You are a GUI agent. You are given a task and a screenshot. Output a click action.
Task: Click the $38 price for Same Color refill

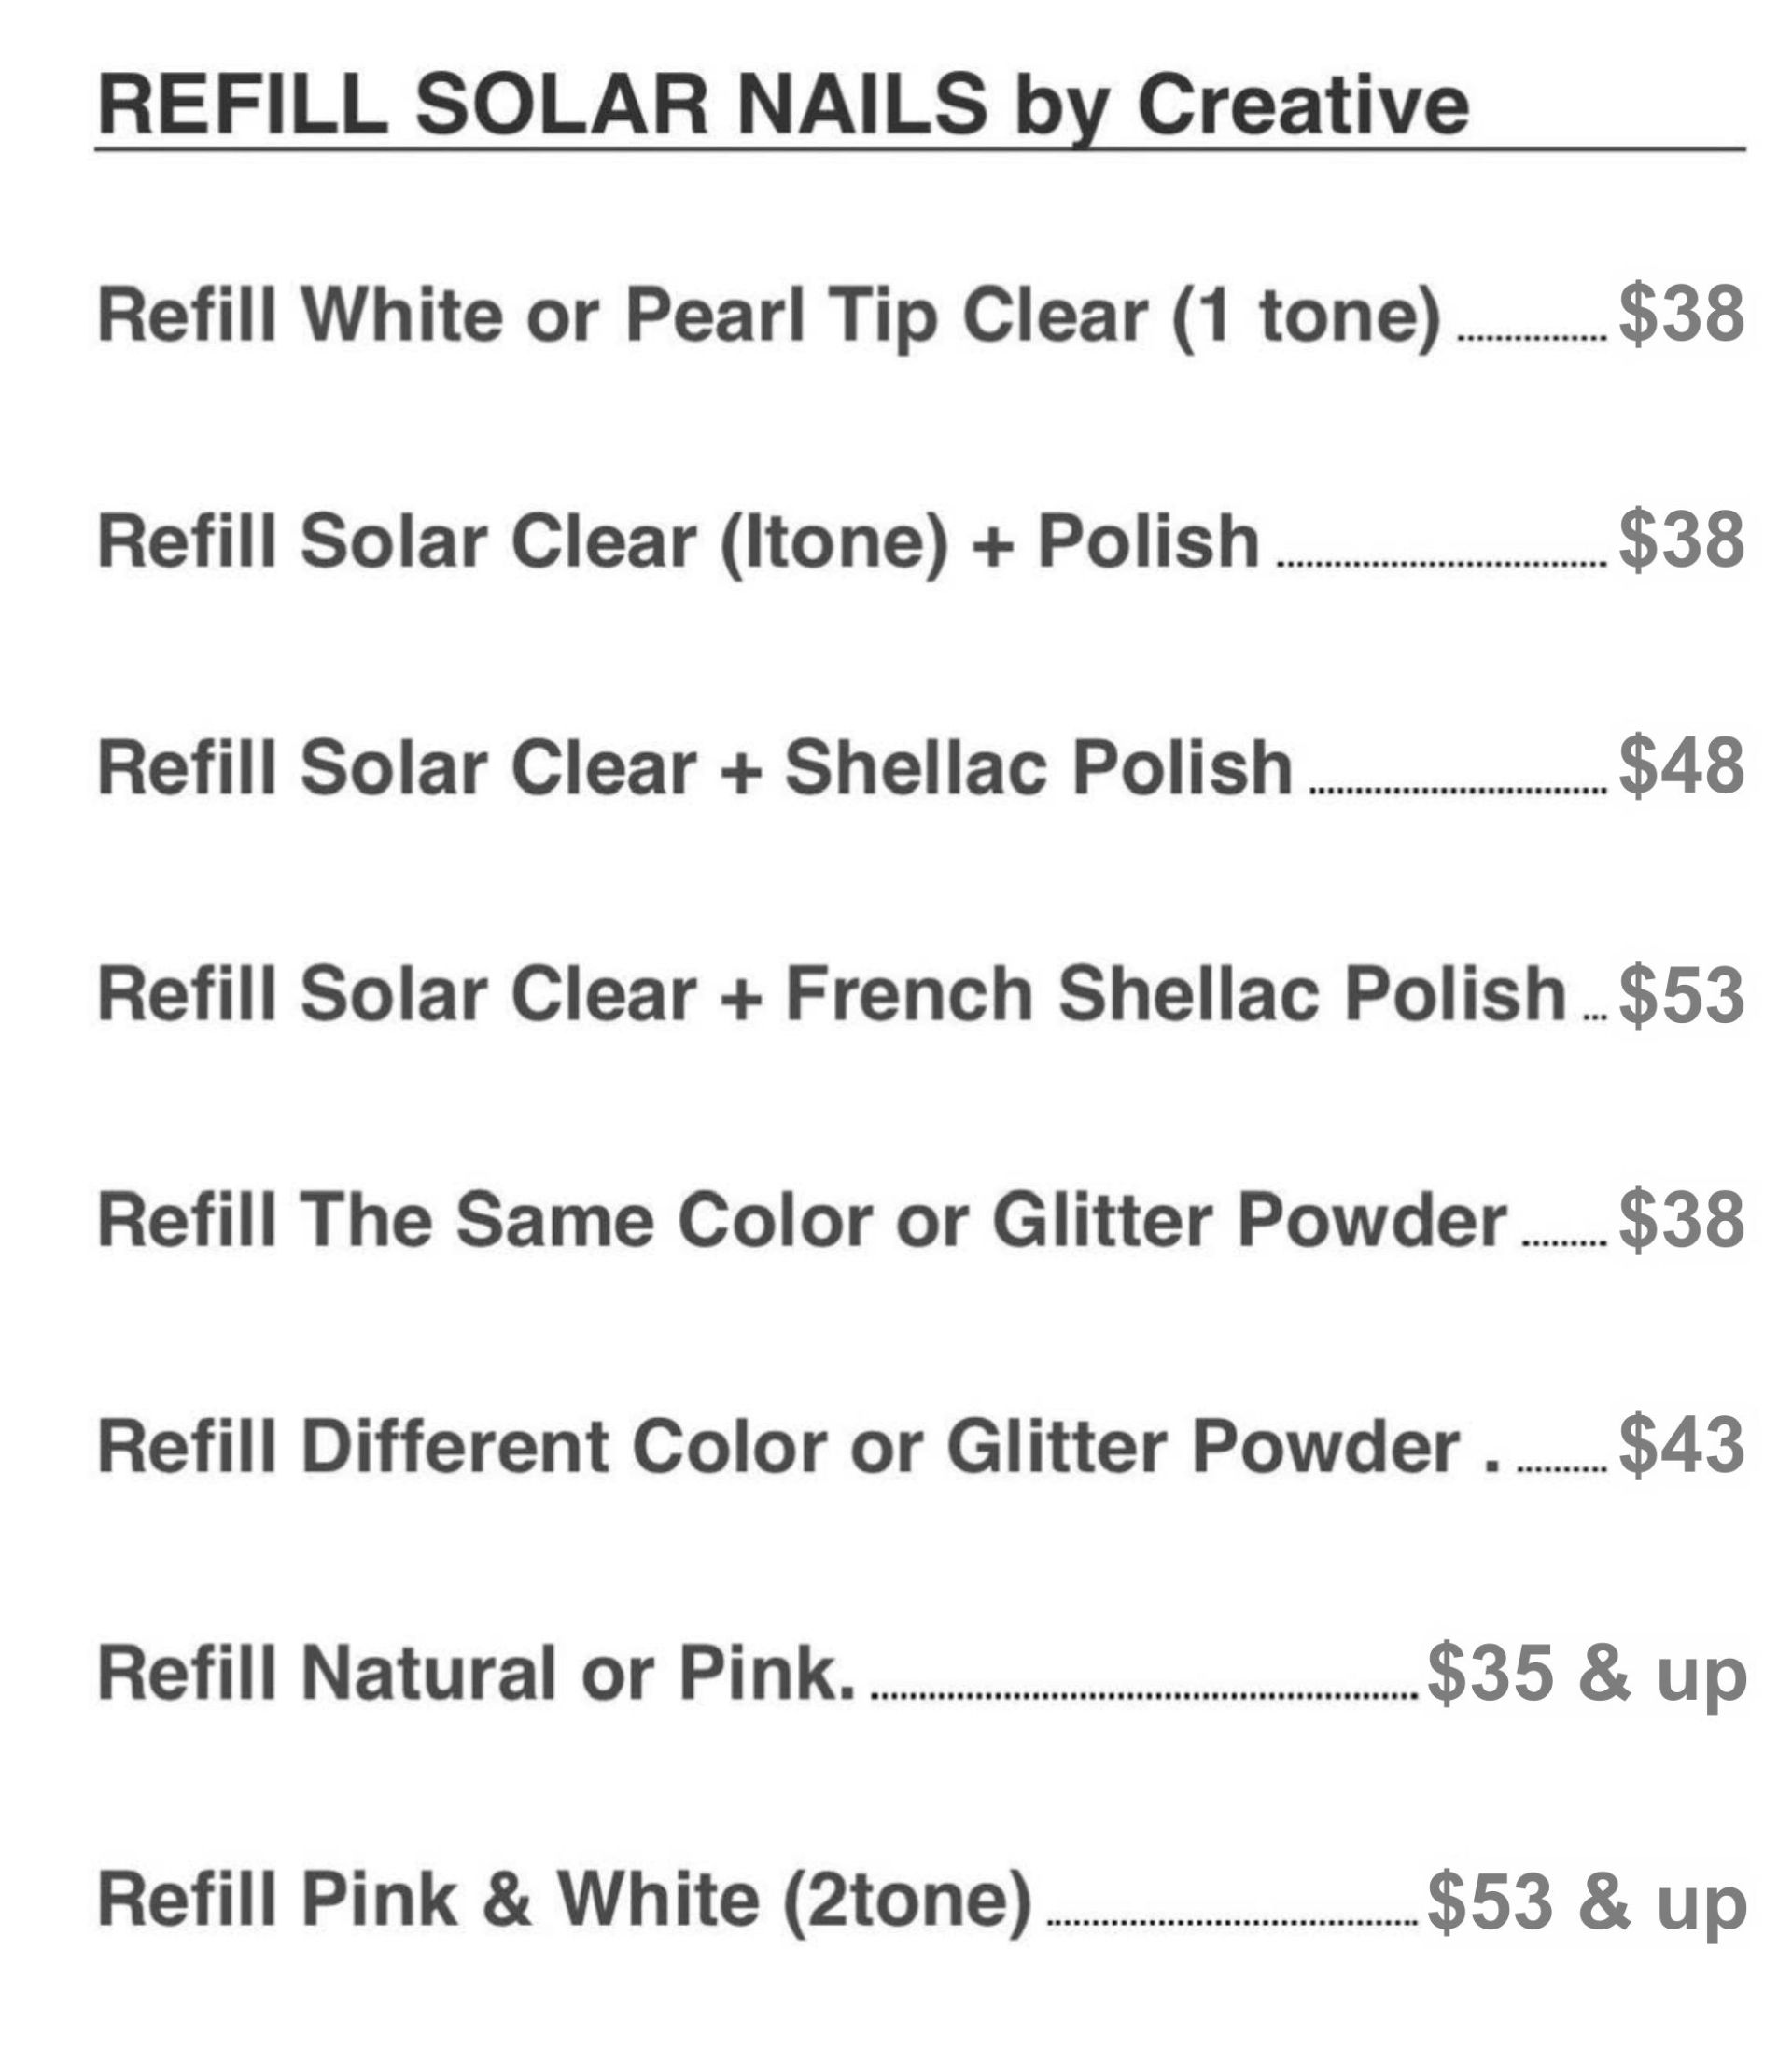pos(1681,1221)
